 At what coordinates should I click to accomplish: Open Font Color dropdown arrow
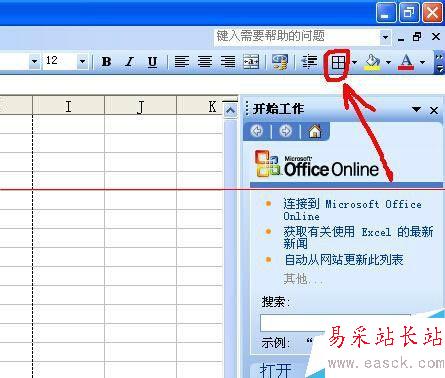point(422,62)
